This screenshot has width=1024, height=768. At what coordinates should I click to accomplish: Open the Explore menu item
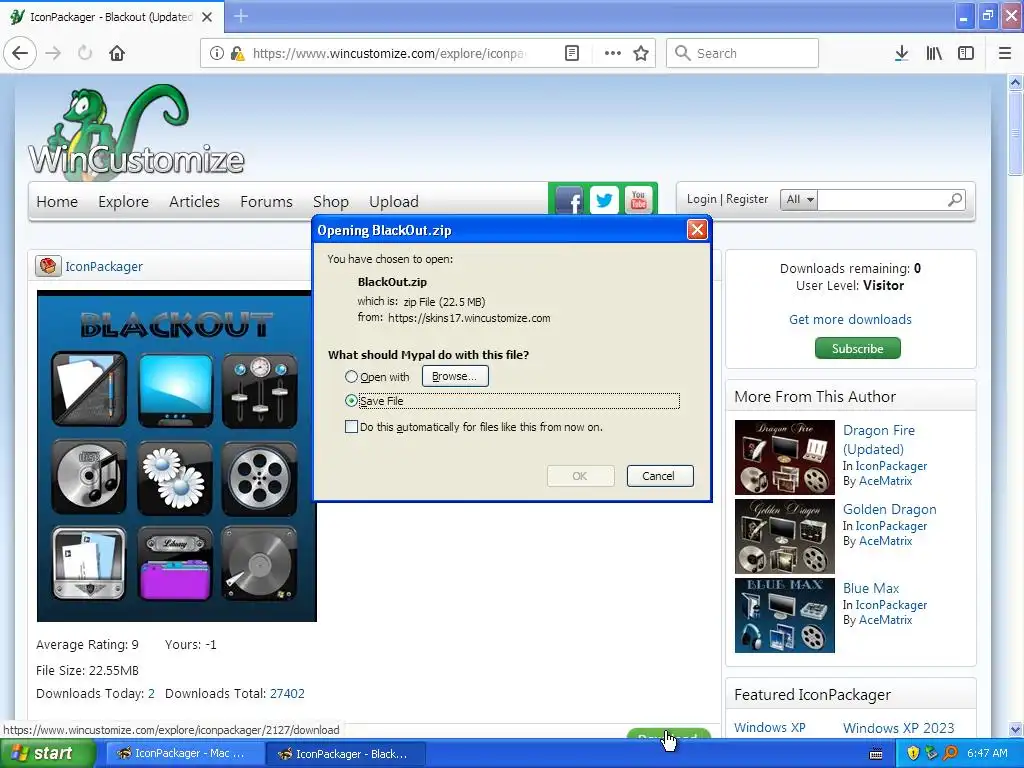click(x=123, y=202)
